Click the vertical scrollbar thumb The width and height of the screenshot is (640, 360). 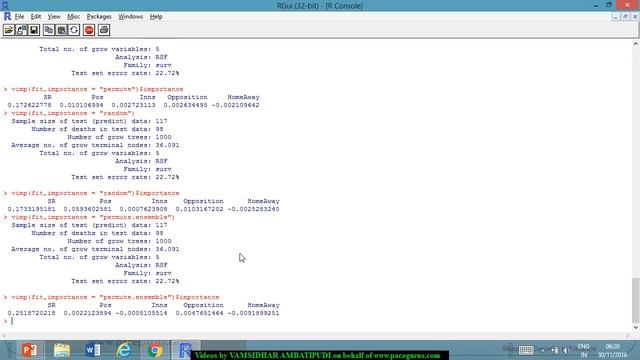coord(636,300)
